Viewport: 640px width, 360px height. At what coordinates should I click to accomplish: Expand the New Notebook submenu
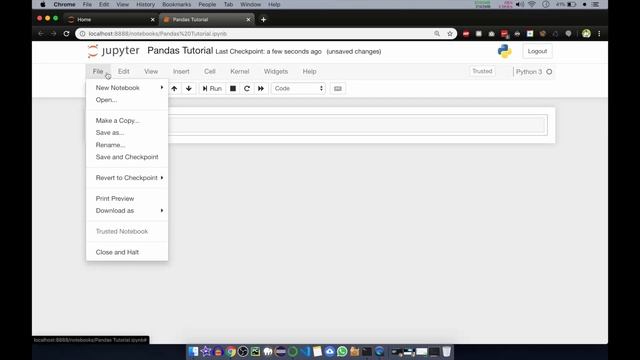tap(127, 88)
